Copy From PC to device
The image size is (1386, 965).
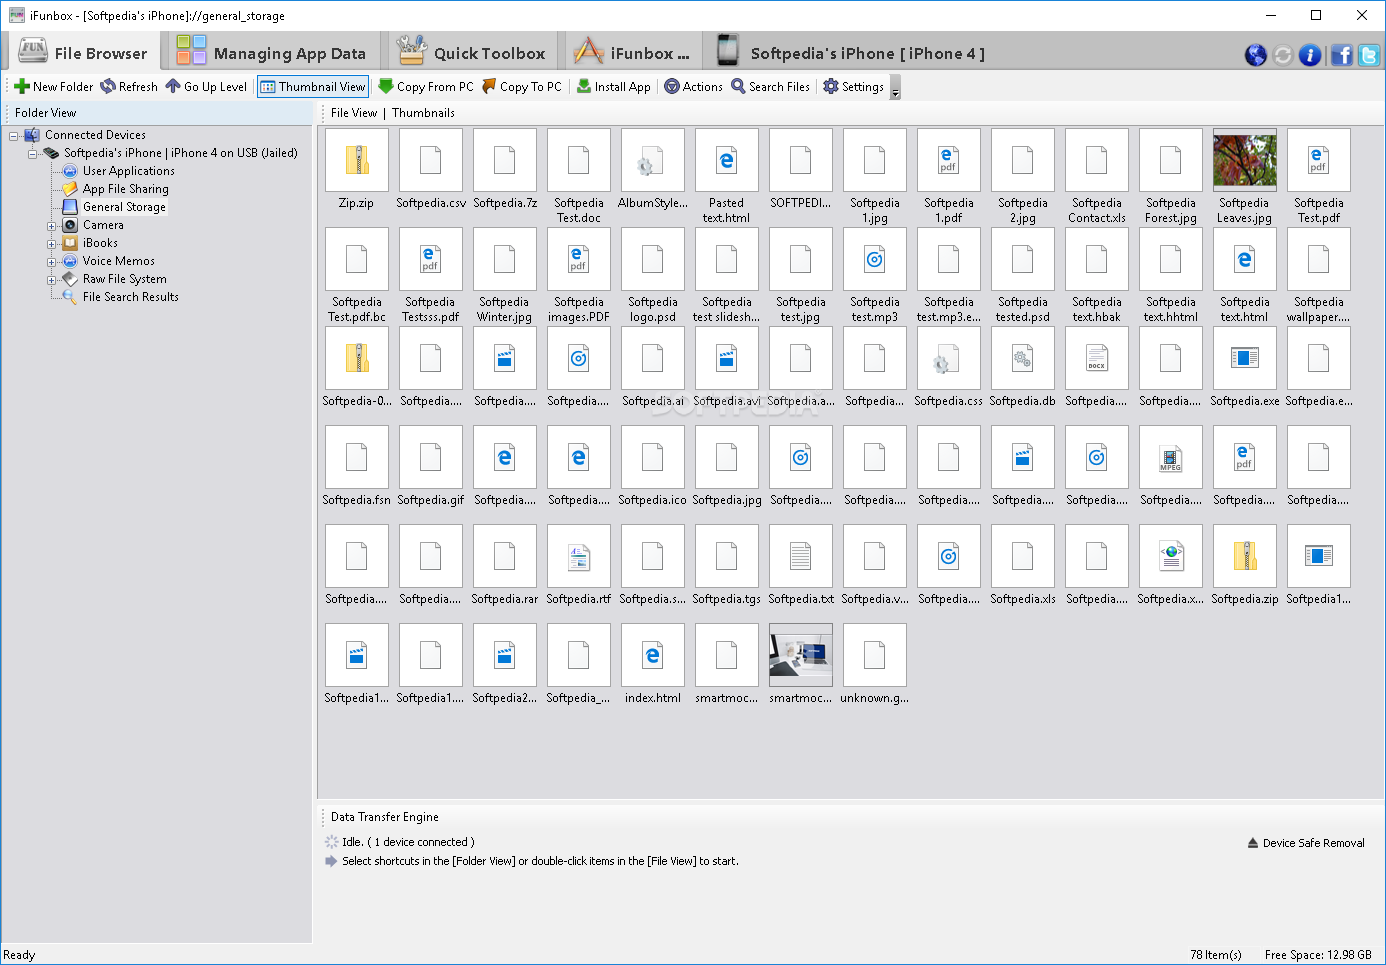coord(426,87)
